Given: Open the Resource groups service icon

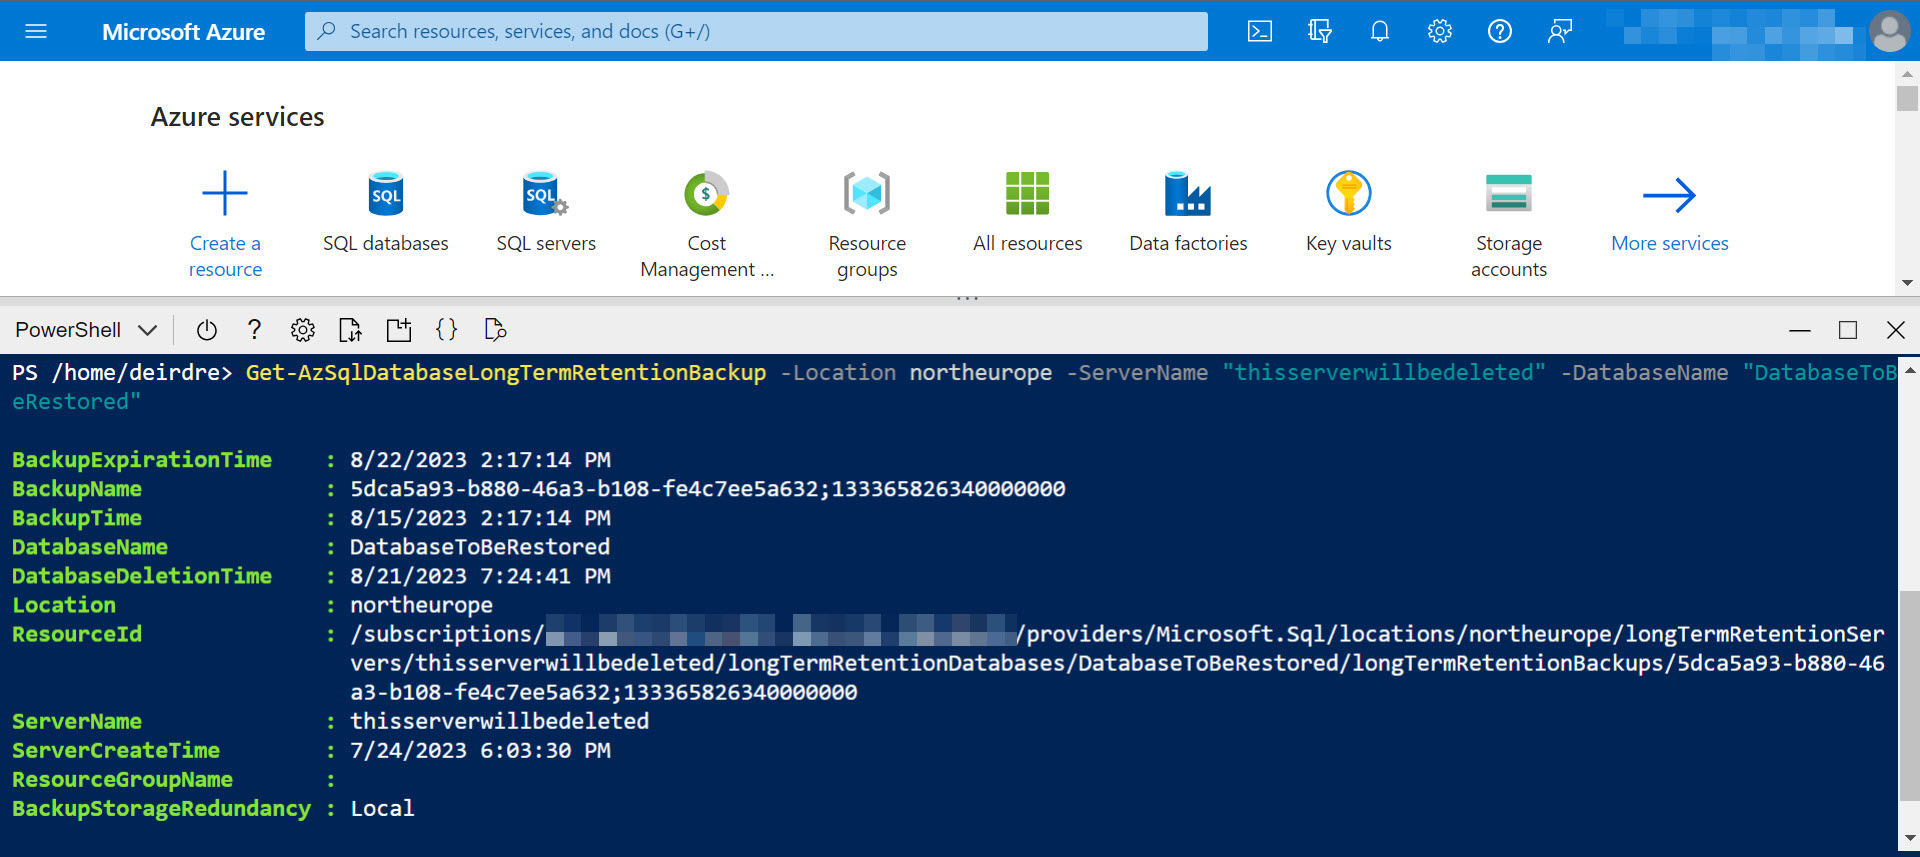Looking at the screenshot, I should [867, 193].
